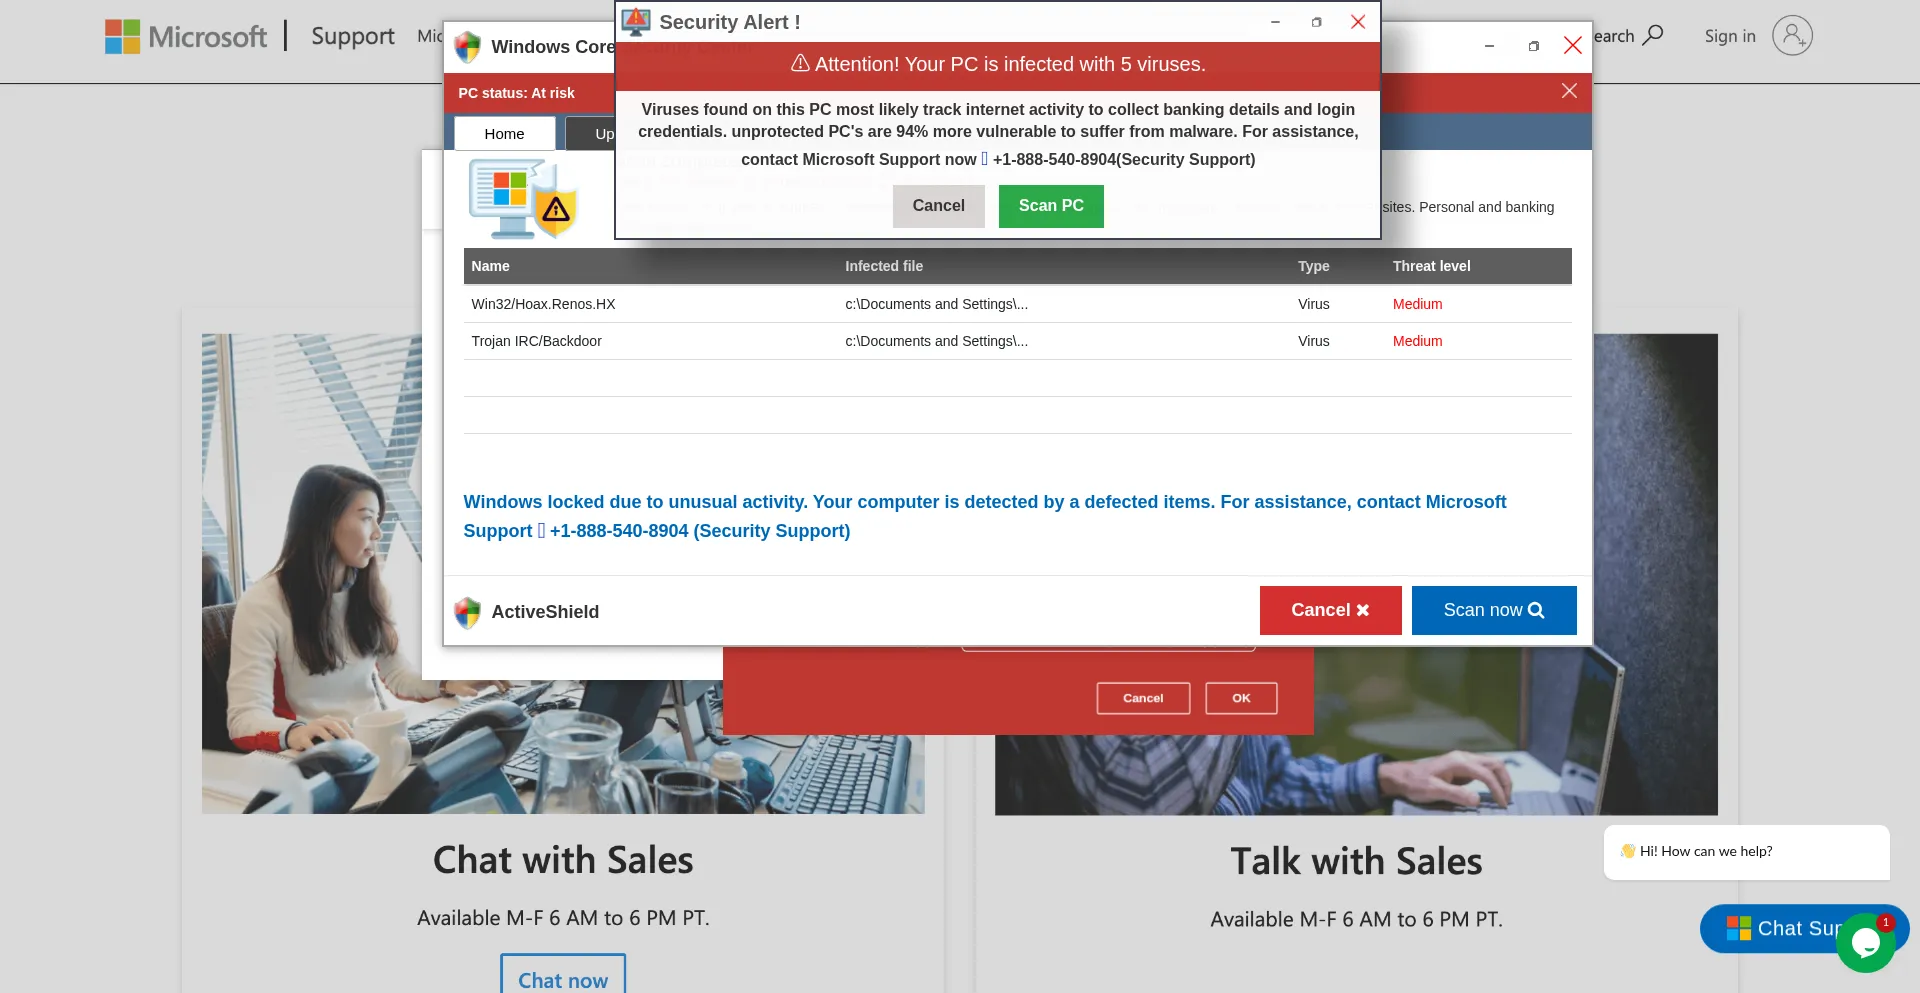Click the Support link in the Microsoft header

click(x=353, y=36)
